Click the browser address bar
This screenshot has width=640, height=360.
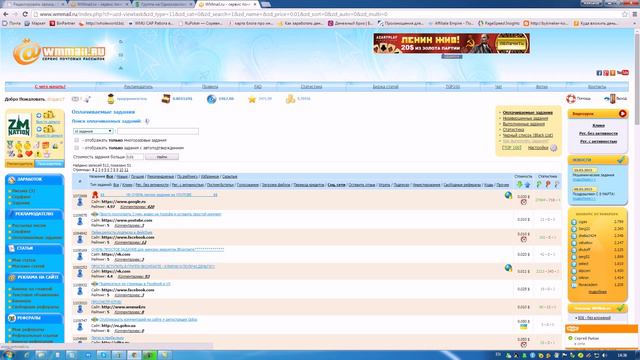(327, 14)
